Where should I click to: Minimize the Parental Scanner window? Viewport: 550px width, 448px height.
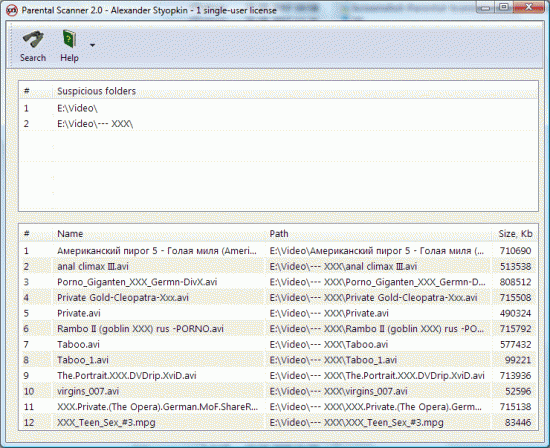[485, 7]
